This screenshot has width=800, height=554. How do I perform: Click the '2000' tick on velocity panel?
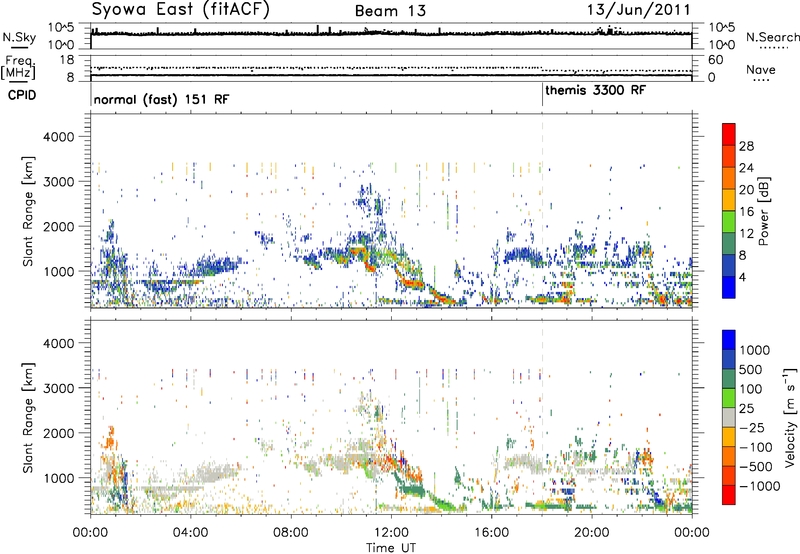point(59,433)
